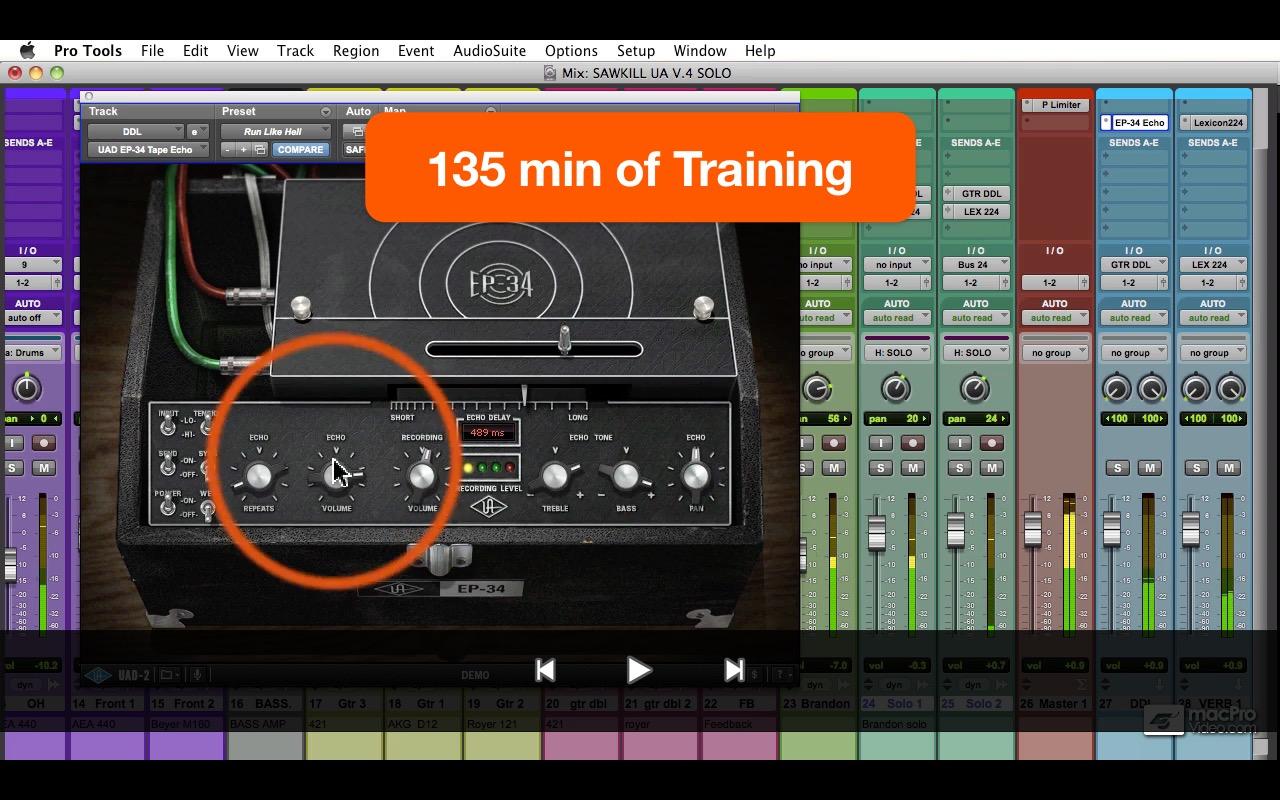
Task: Open the File menu
Action: pos(153,51)
